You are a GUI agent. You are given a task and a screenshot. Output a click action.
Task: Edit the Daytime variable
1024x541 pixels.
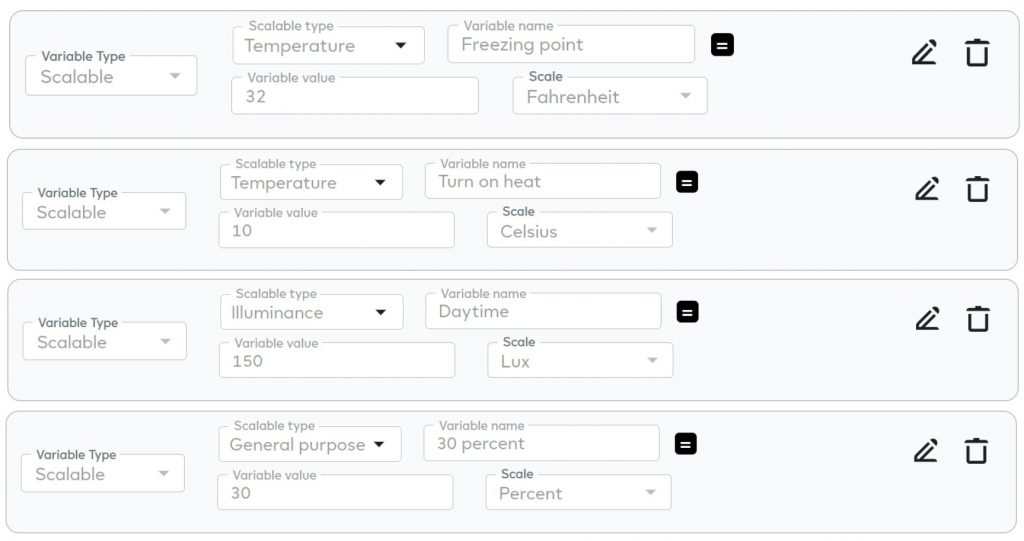pyautogui.click(x=927, y=319)
